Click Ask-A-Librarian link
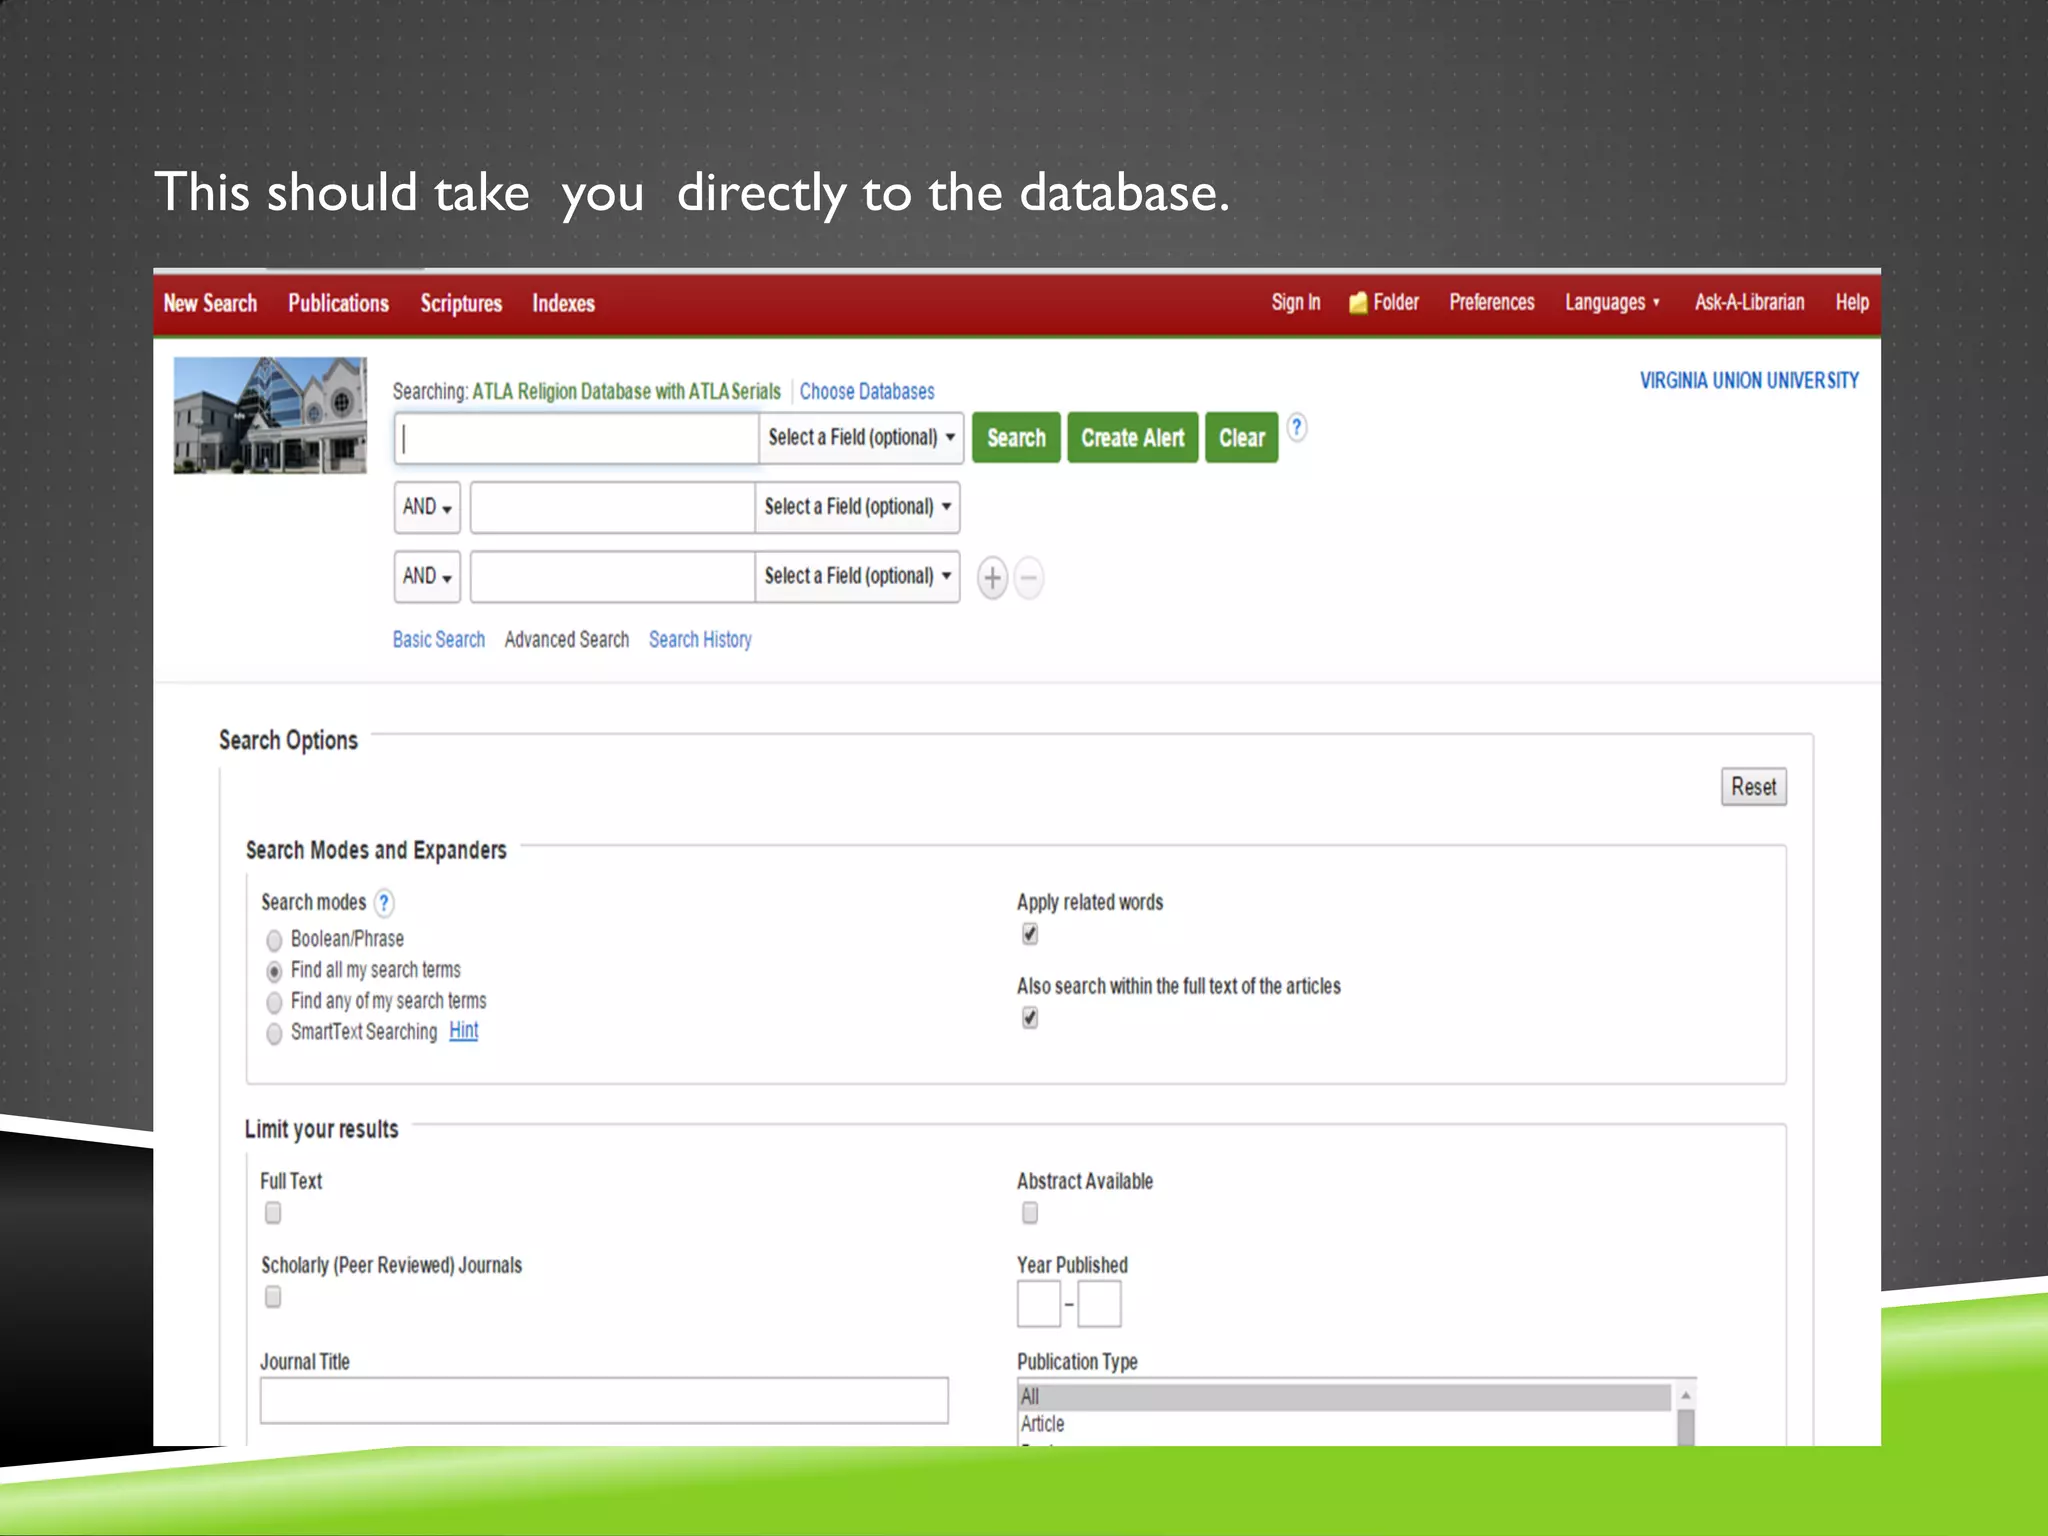The width and height of the screenshot is (2048, 1536). click(x=1749, y=302)
